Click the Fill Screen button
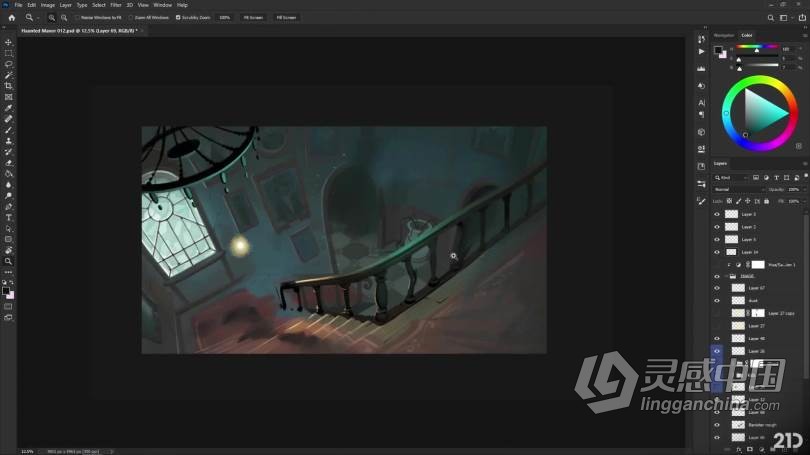The image size is (810, 455). 286,18
